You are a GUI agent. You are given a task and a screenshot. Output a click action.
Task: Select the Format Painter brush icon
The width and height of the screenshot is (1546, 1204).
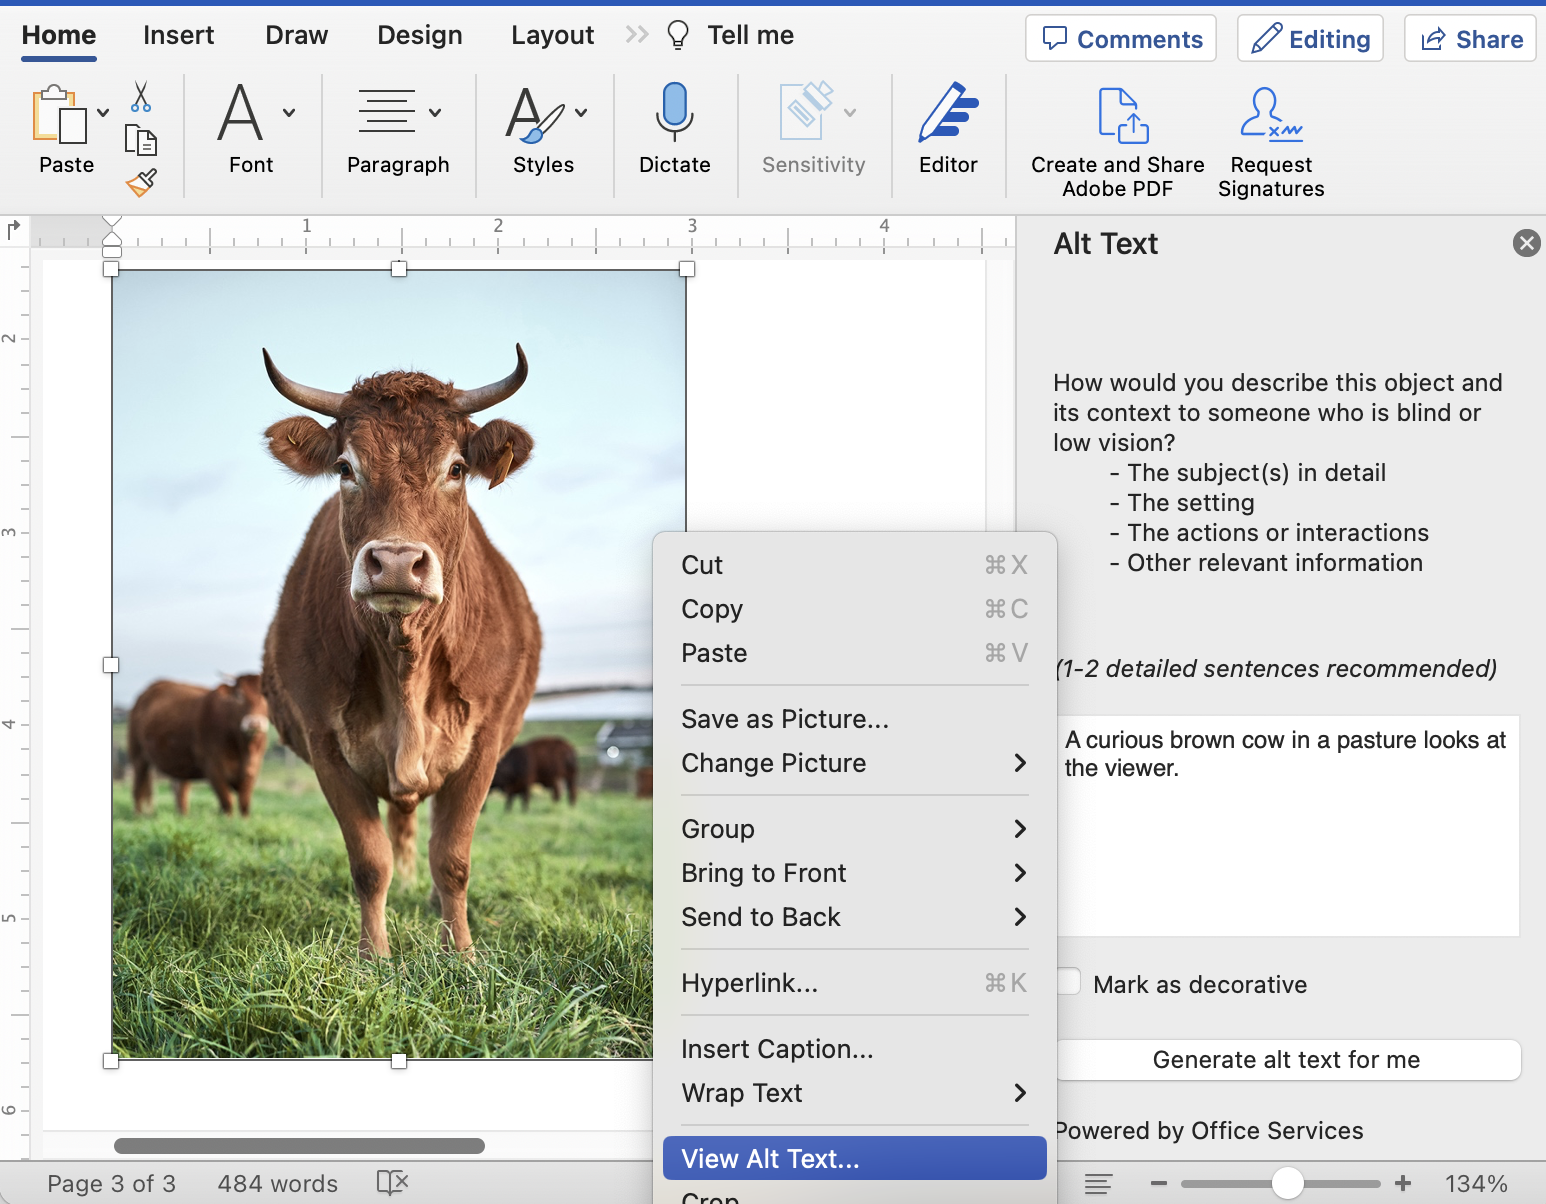(141, 182)
